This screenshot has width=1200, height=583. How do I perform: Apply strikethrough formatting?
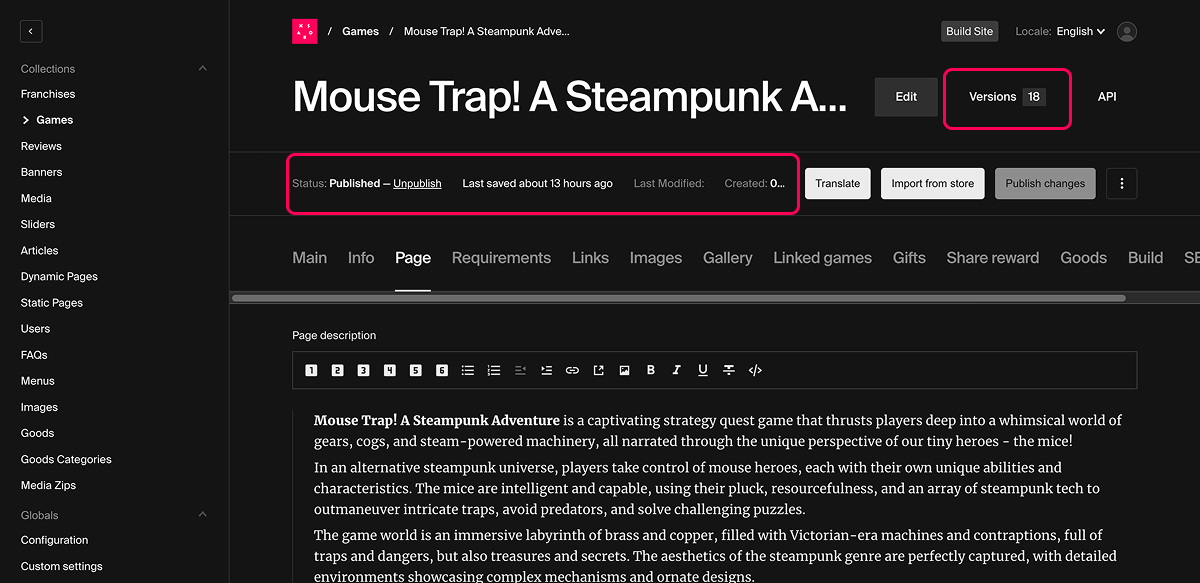point(729,370)
